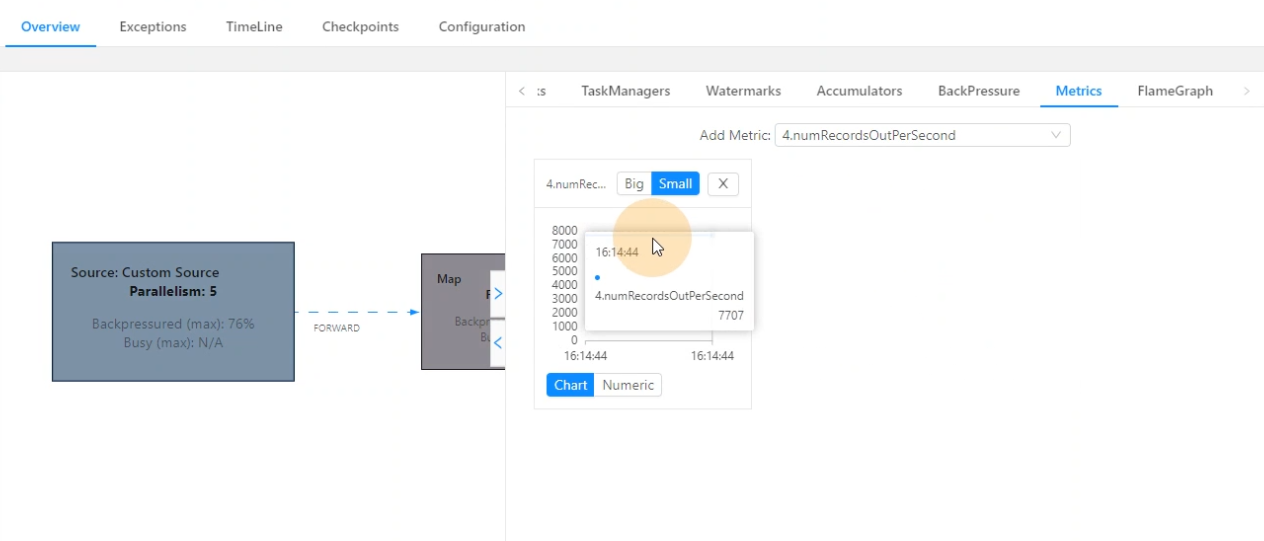Click the right-pointing panel expand arrow

tap(498, 294)
